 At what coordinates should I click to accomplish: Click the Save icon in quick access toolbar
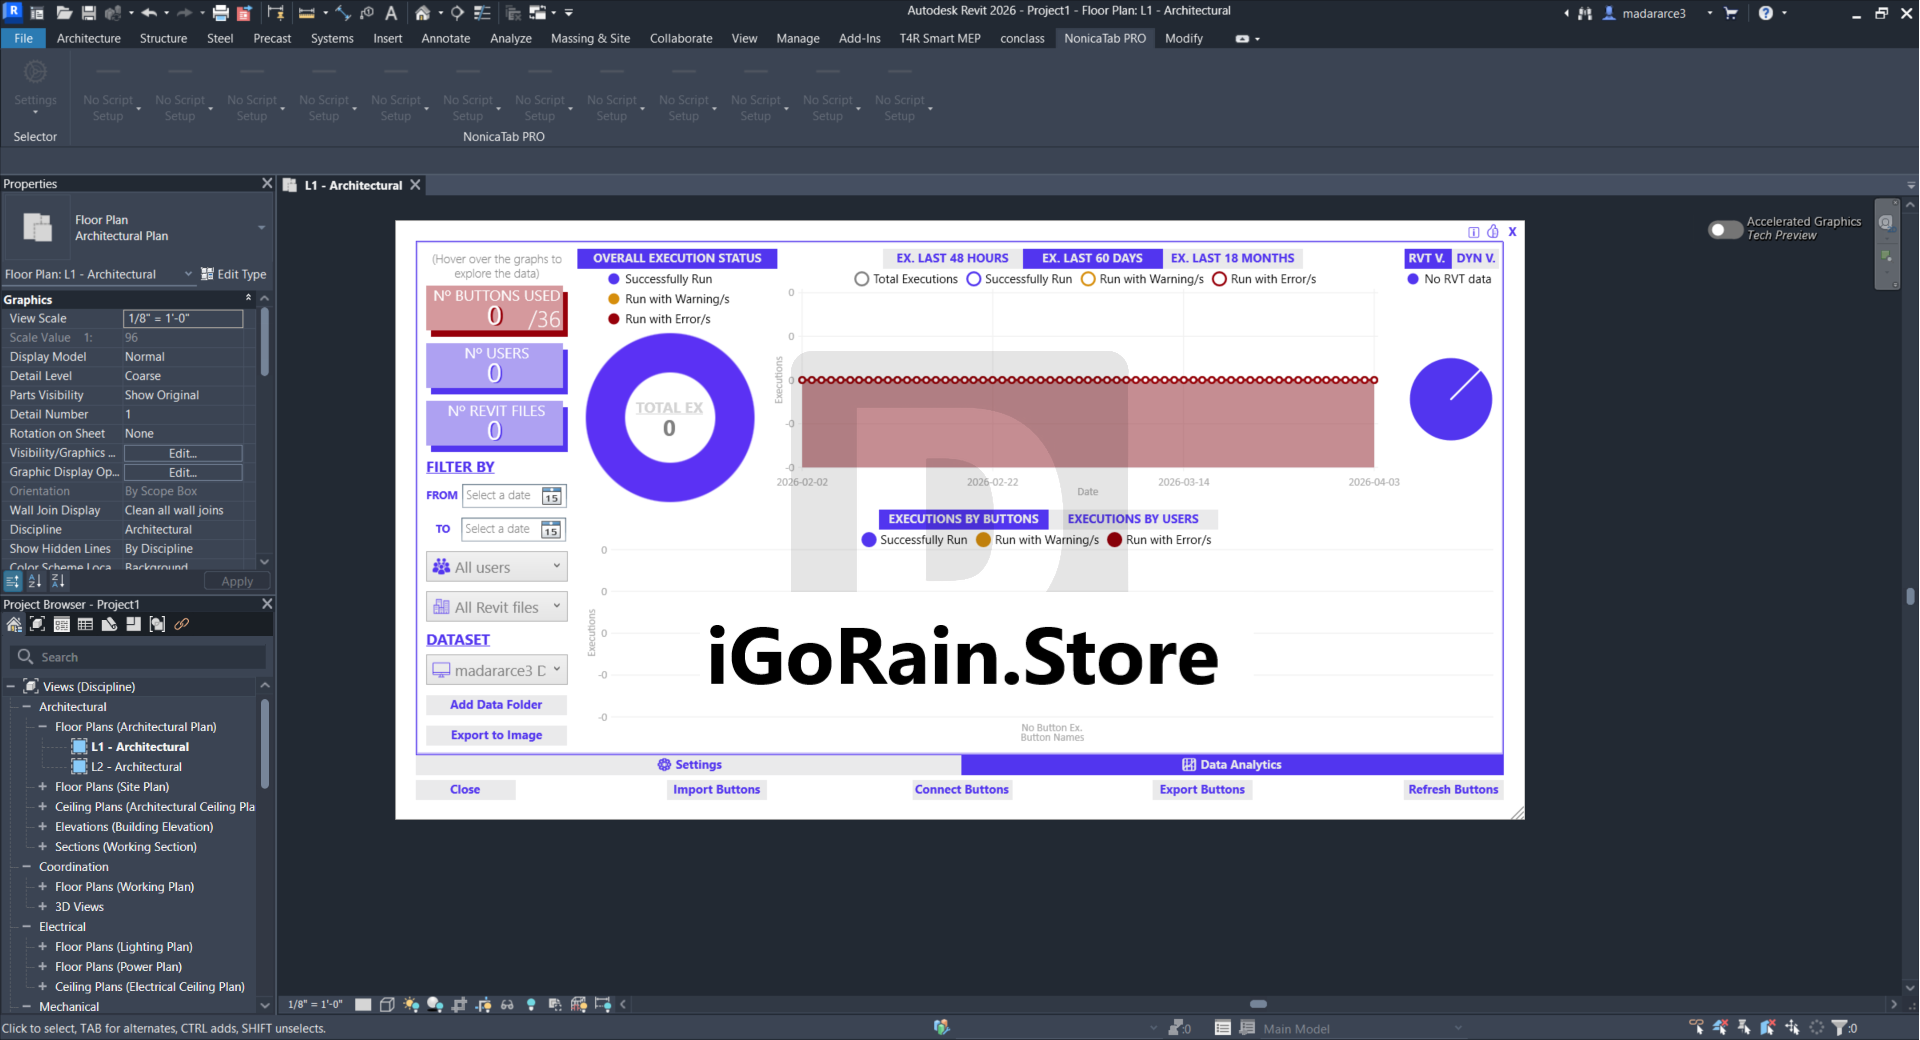tap(88, 13)
